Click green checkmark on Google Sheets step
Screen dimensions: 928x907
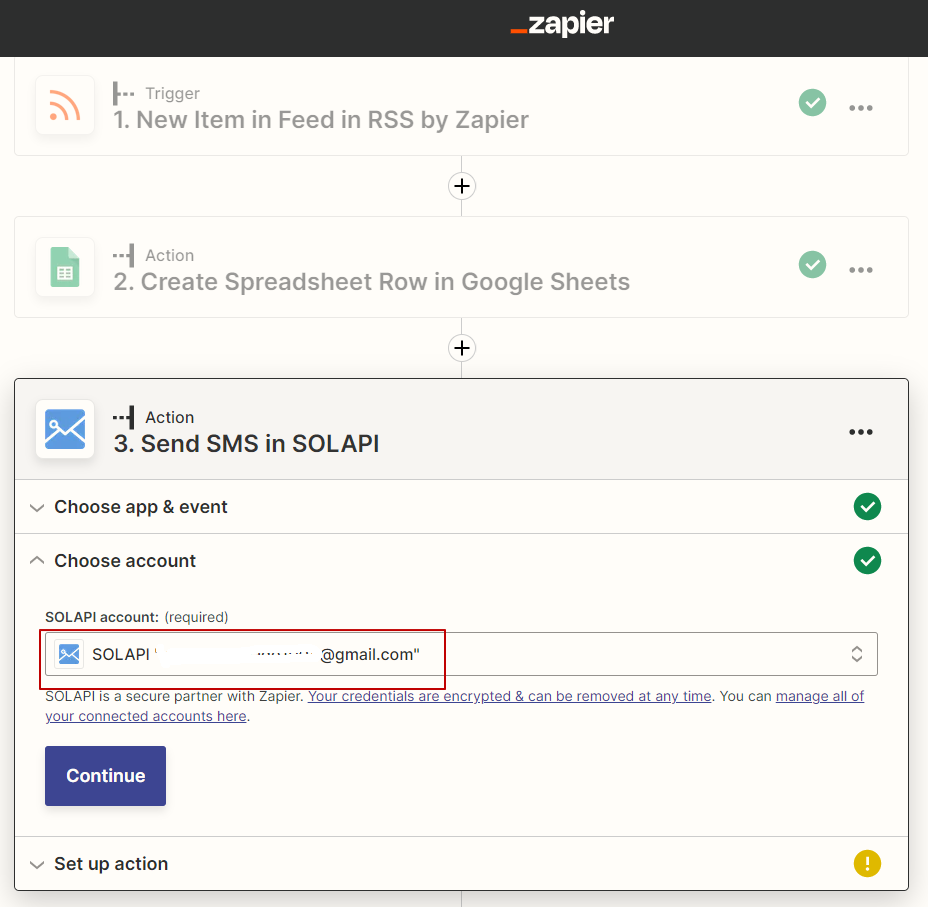tap(813, 264)
